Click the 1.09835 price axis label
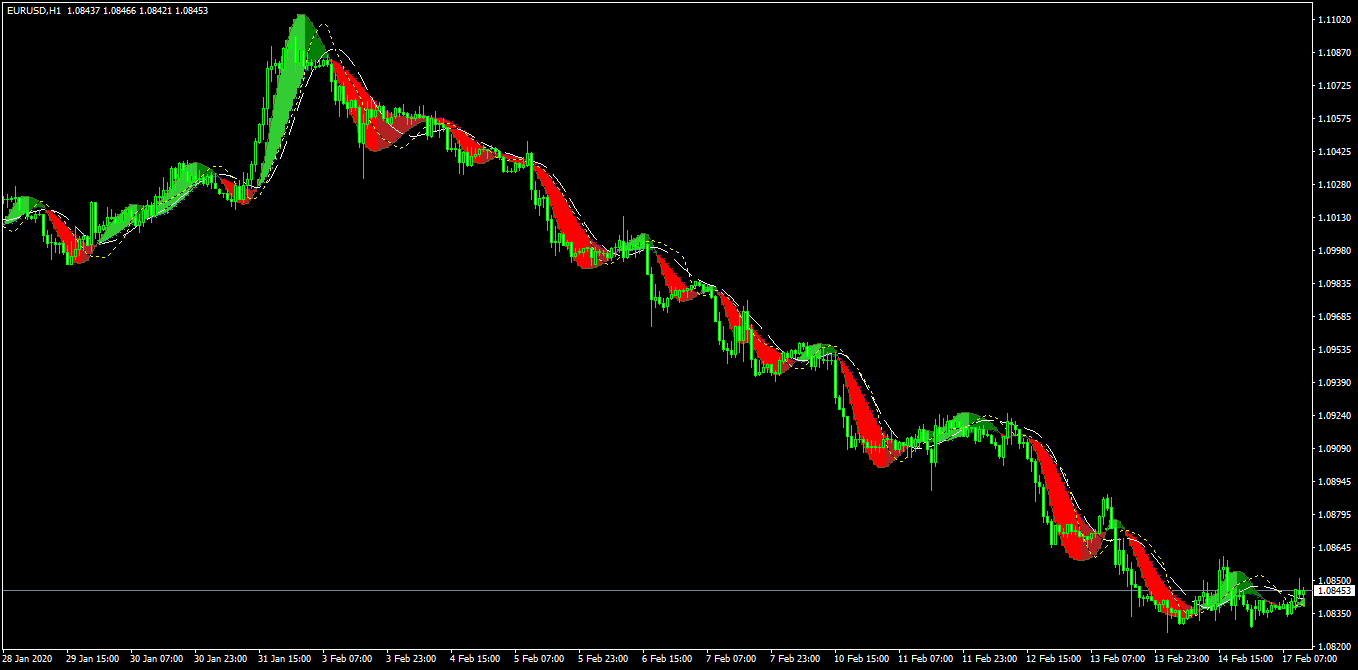 point(1336,284)
